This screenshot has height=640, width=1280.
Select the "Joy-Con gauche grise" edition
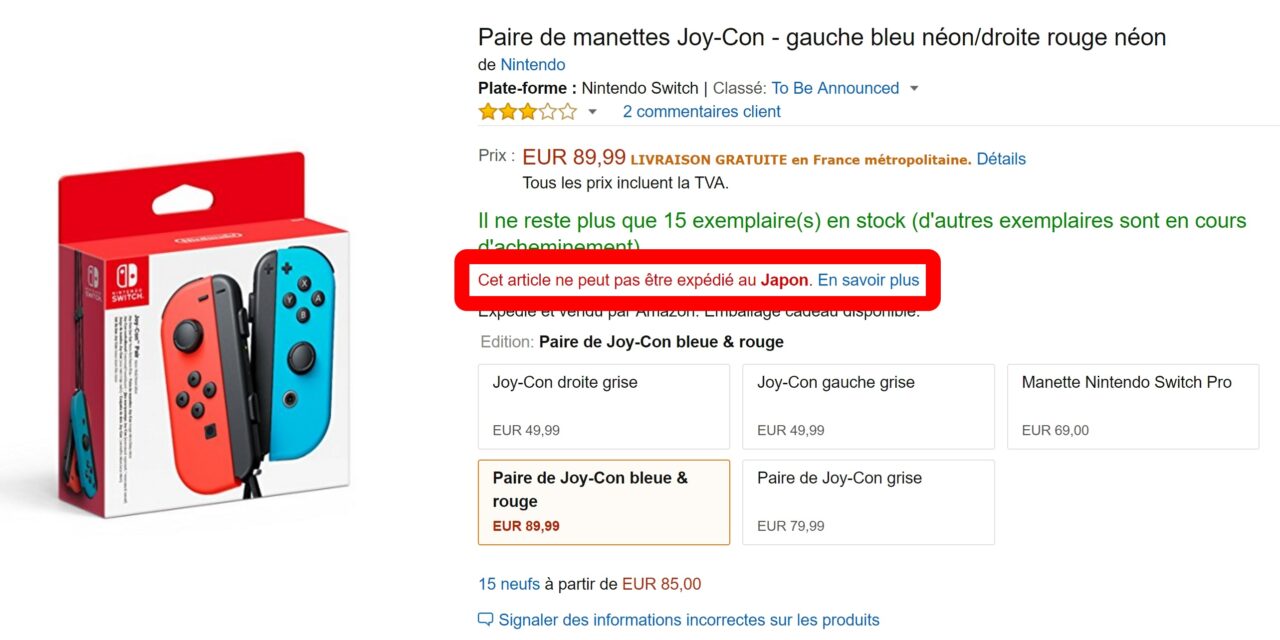[x=868, y=406]
